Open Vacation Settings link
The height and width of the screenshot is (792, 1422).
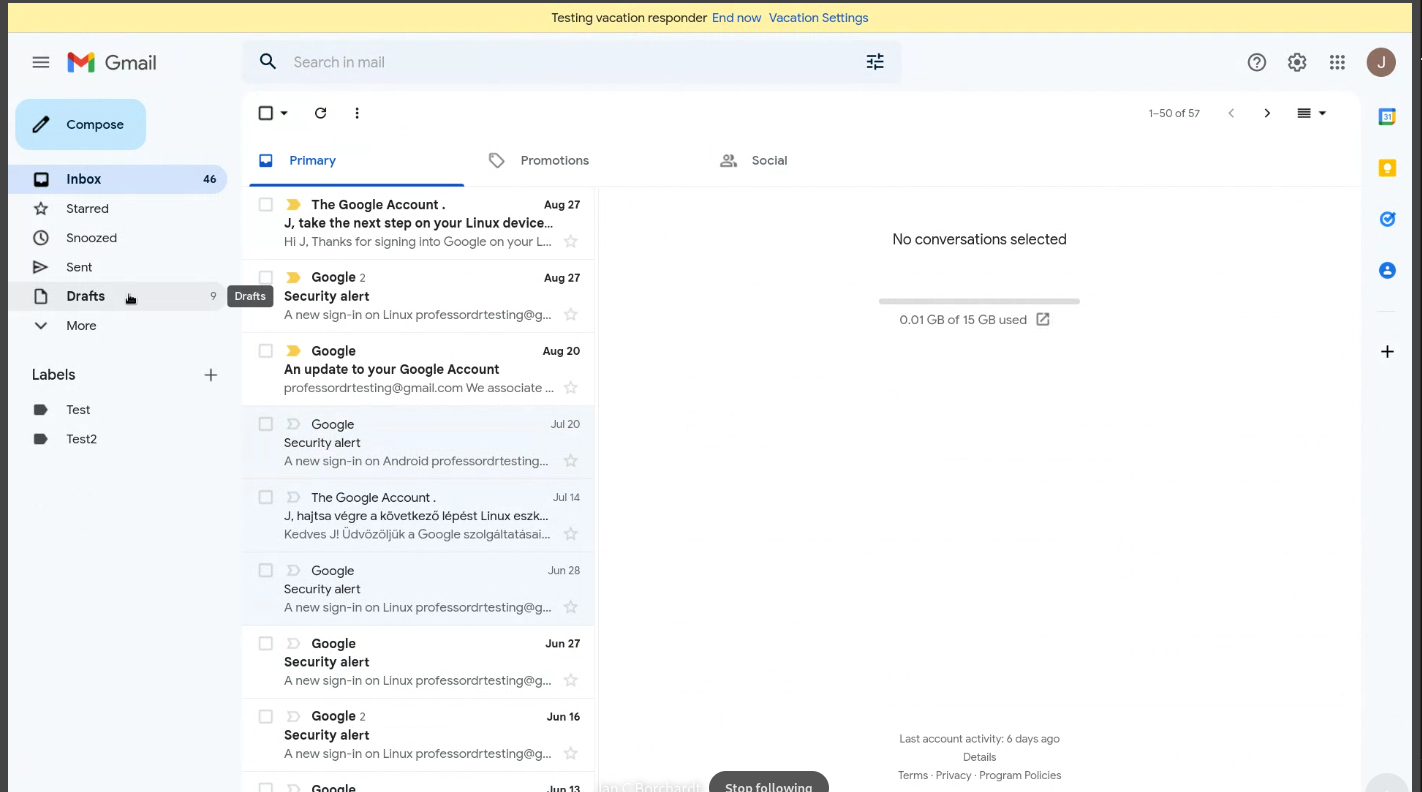[818, 18]
